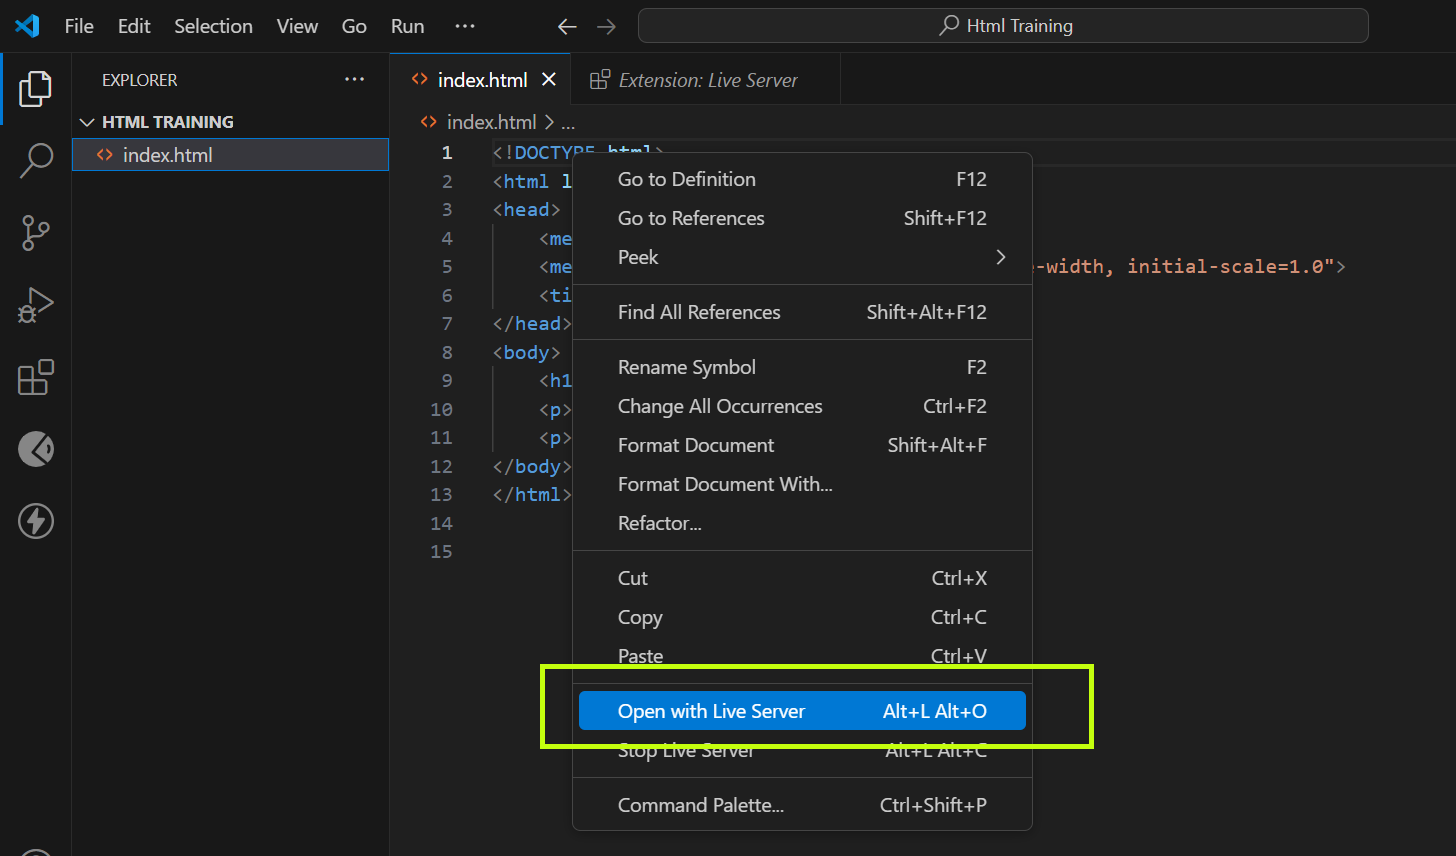Click the Html Training search box
Image resolution: width=1456 pixels, height=856 pixels.
coord(1003,26)
